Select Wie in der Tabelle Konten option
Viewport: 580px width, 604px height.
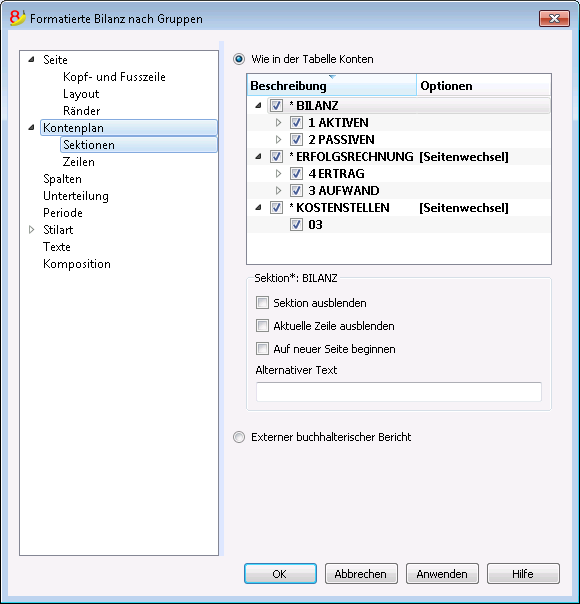[x=239, y=59]
